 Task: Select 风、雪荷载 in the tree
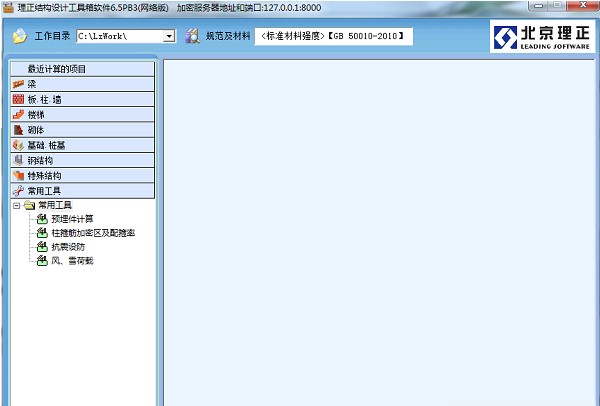(x=72, y=261)
